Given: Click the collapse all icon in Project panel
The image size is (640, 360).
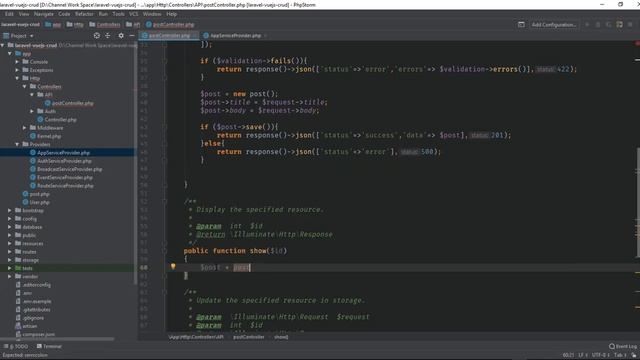Looking at the screenshot, I should pyautogui.click(x=108, y=36).
